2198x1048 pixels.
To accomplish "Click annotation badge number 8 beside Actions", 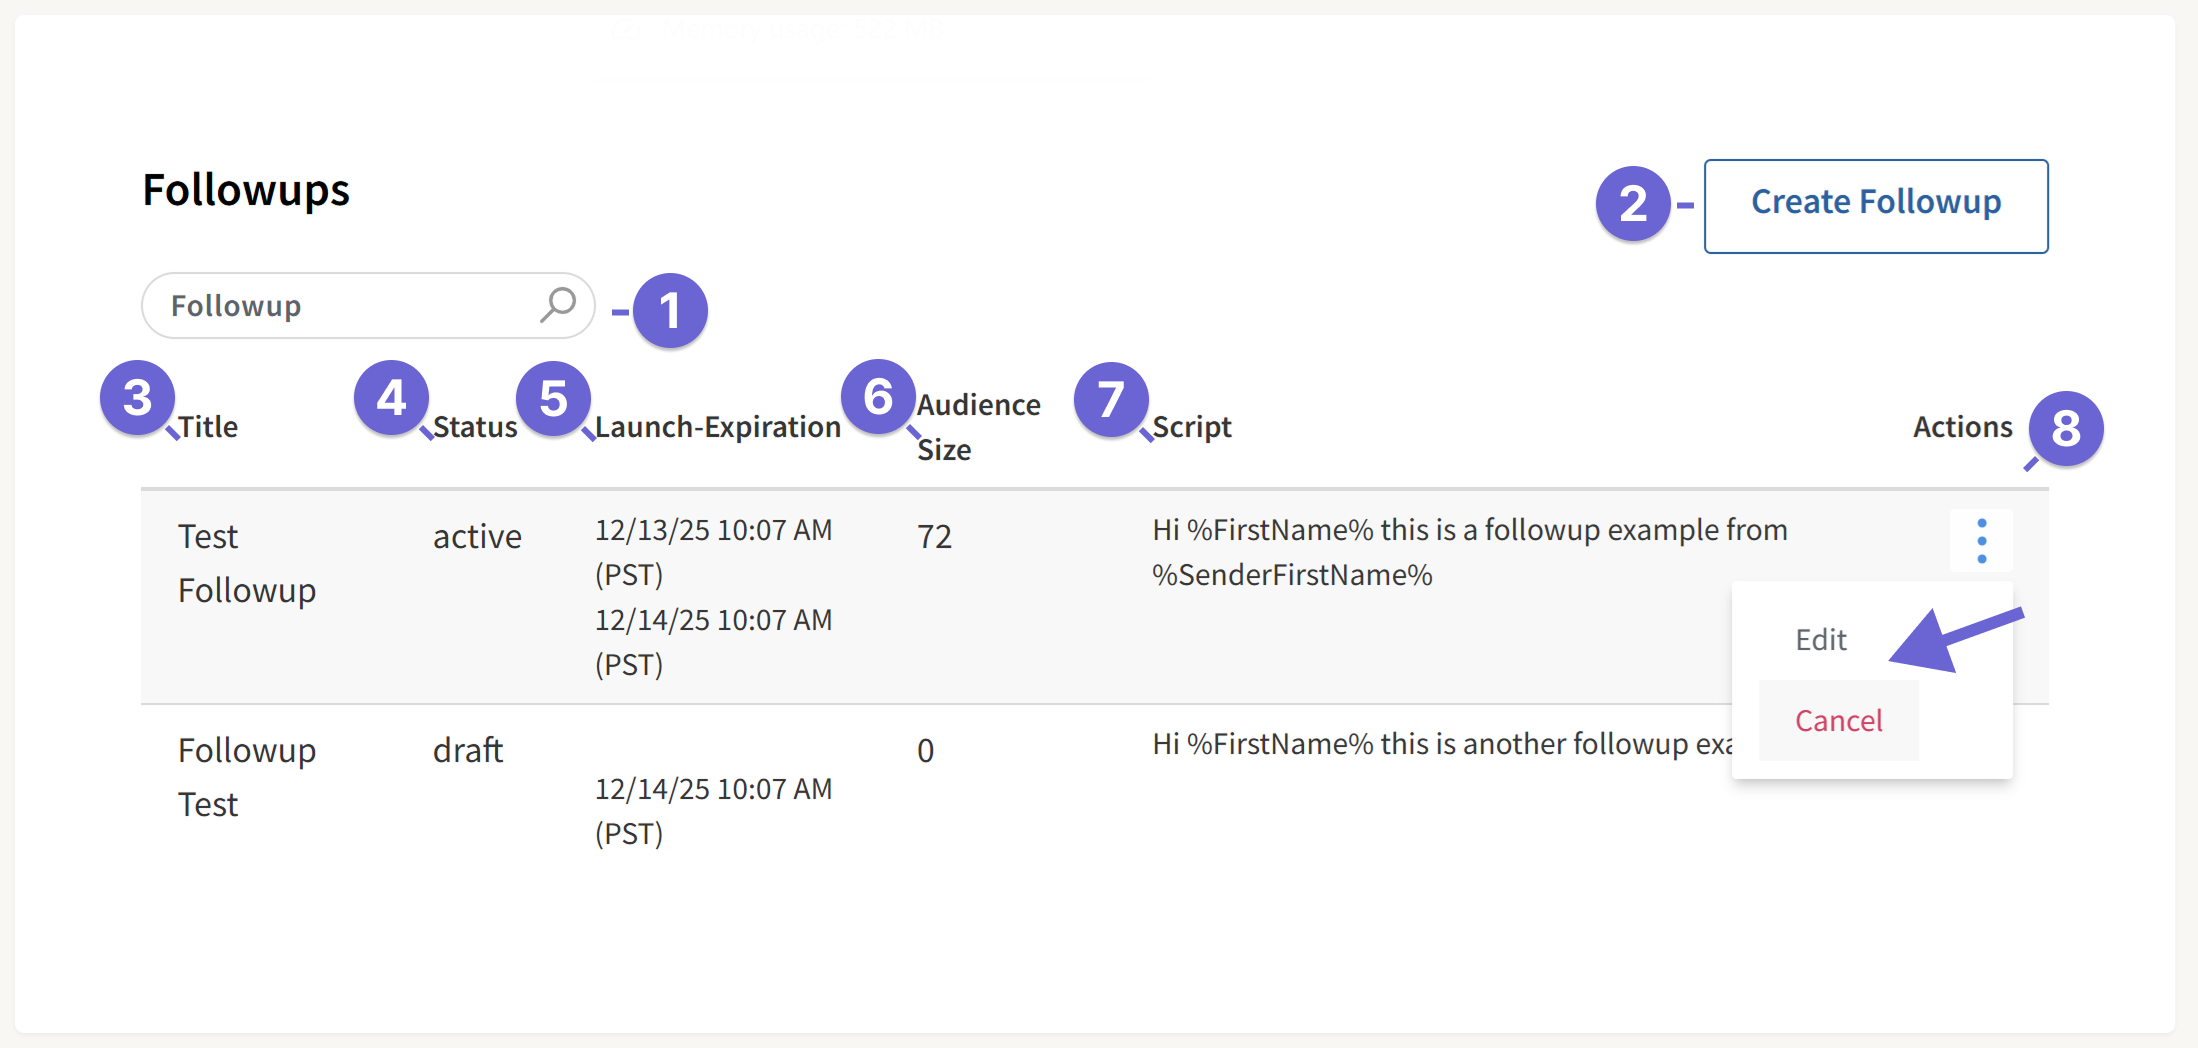I will coord(2066,429).
